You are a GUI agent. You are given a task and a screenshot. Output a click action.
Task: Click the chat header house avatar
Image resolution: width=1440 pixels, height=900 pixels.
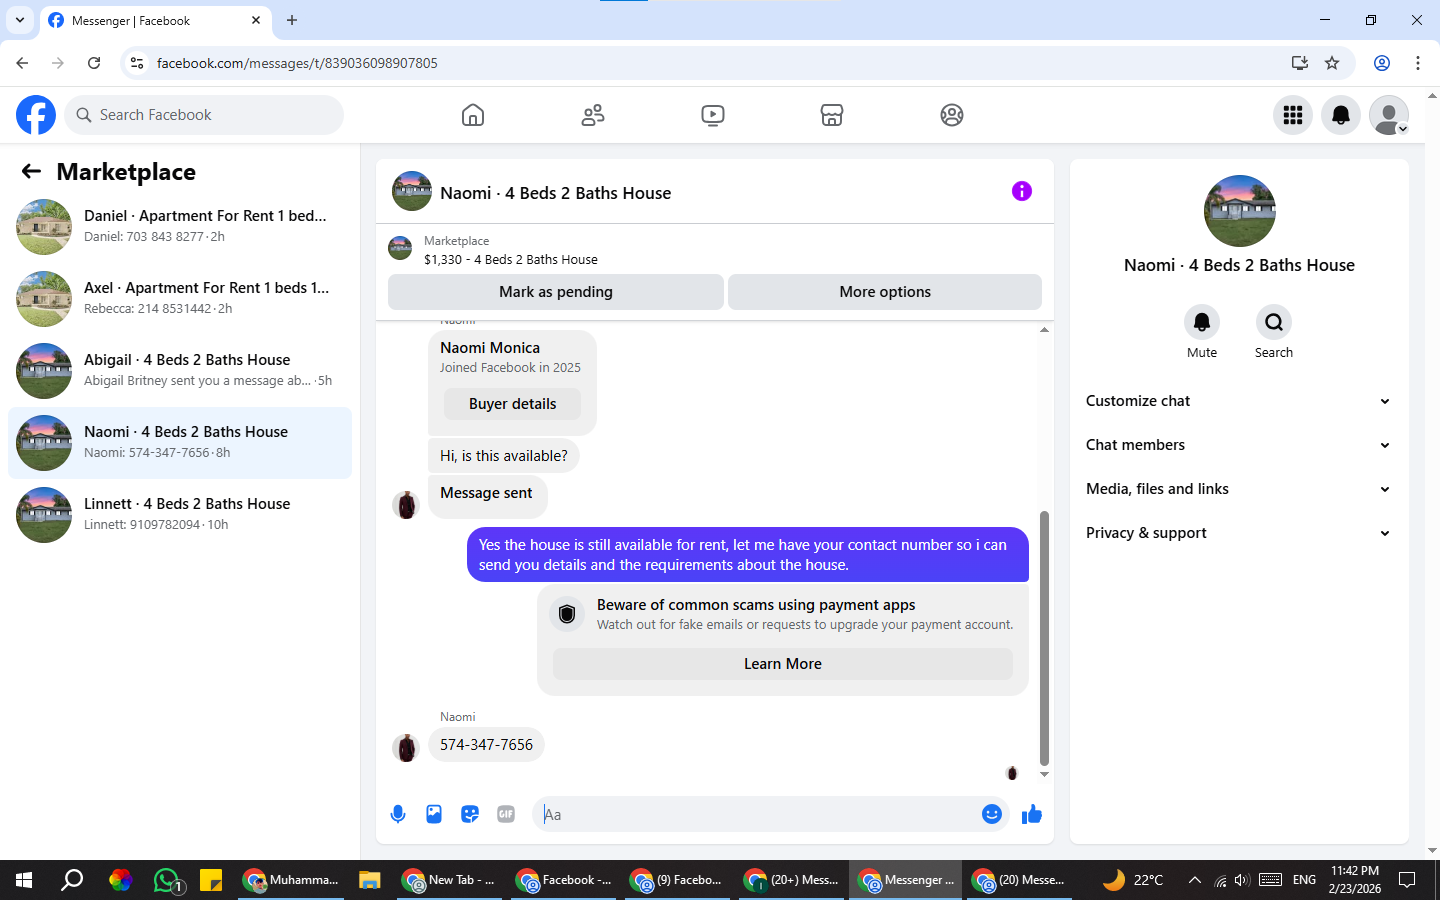[x=412, y=191]
